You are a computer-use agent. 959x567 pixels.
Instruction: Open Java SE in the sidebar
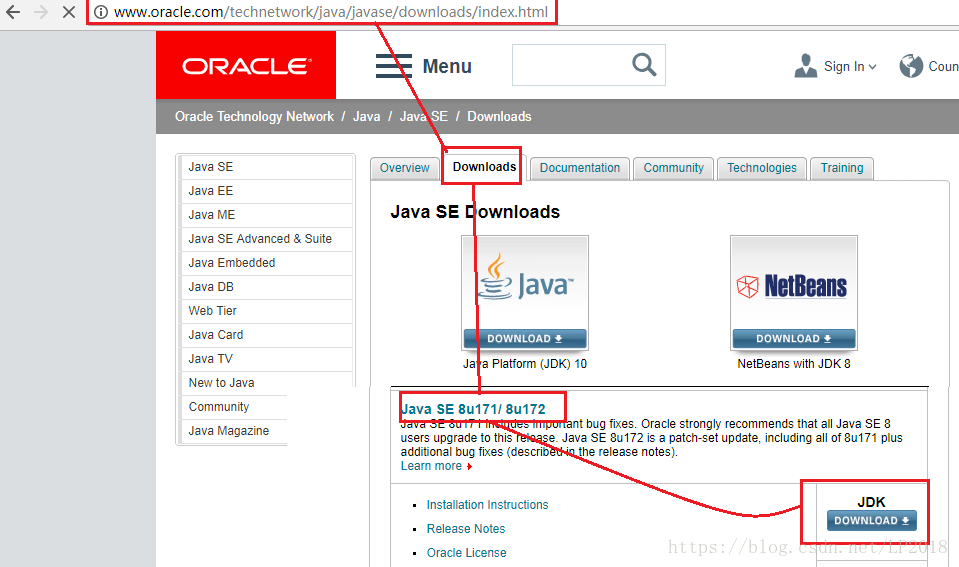point(266,167)
